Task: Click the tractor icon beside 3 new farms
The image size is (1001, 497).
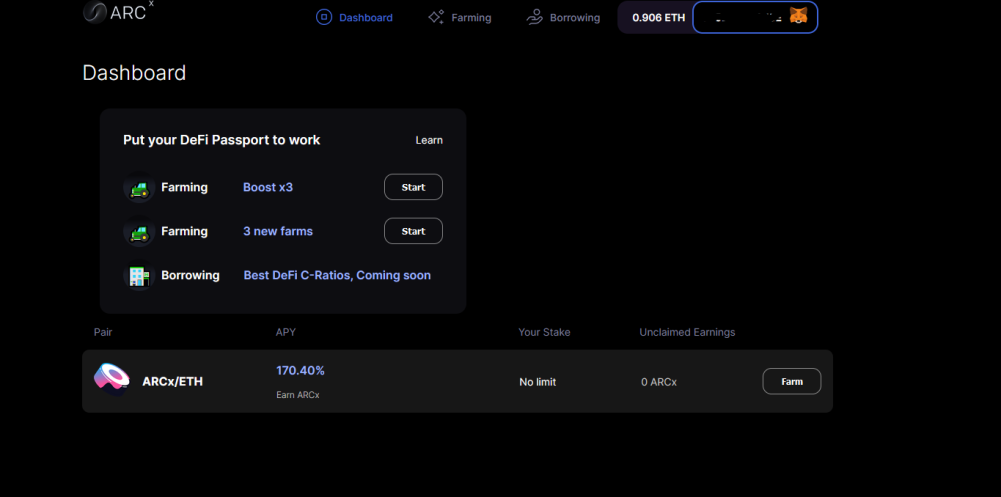Action: pos(139,232)
